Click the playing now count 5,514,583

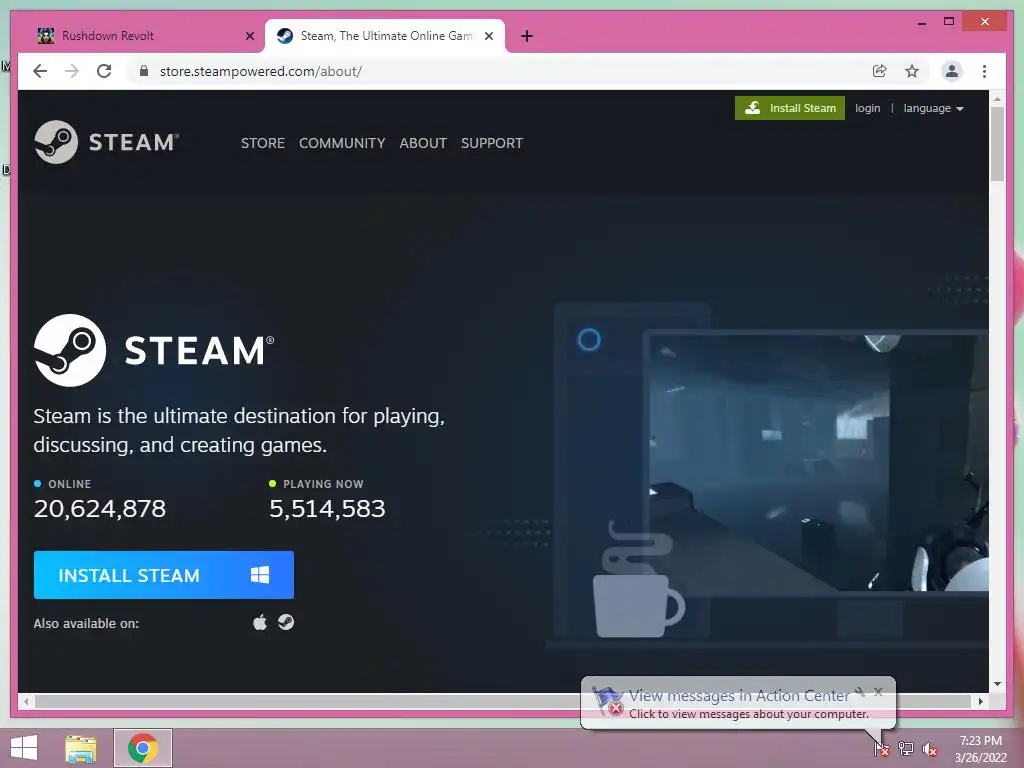(x=327, y=509)
